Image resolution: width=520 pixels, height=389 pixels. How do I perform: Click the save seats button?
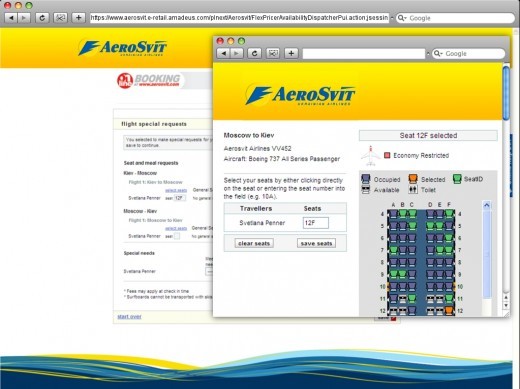316,243
